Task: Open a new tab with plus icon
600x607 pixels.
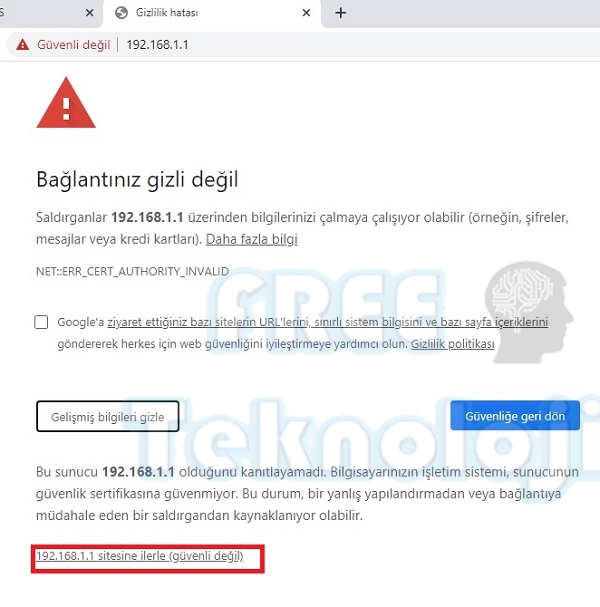Action: [x=341, y=13]
